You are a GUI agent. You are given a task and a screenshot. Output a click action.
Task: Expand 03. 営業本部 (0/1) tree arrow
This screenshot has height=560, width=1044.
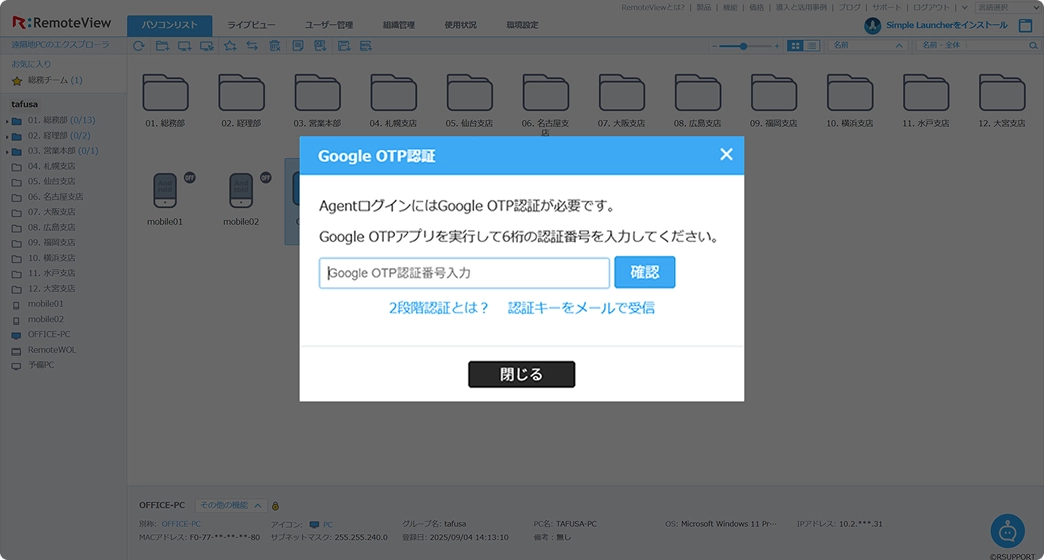(x=7, y=152)
